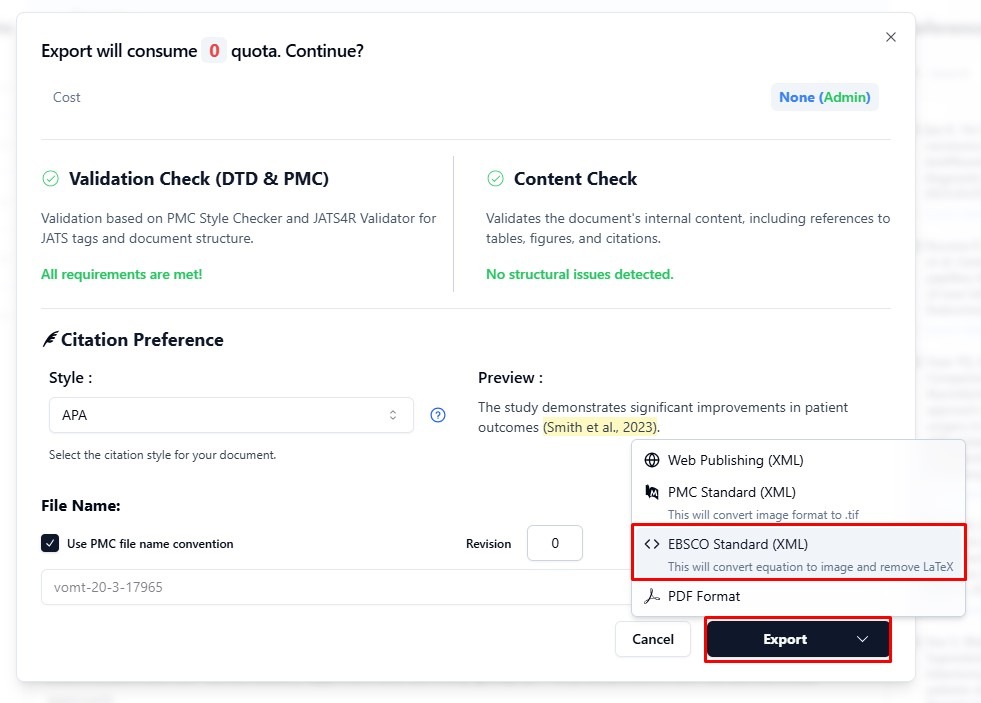Click the Revision number field

(x=554, y=544)
